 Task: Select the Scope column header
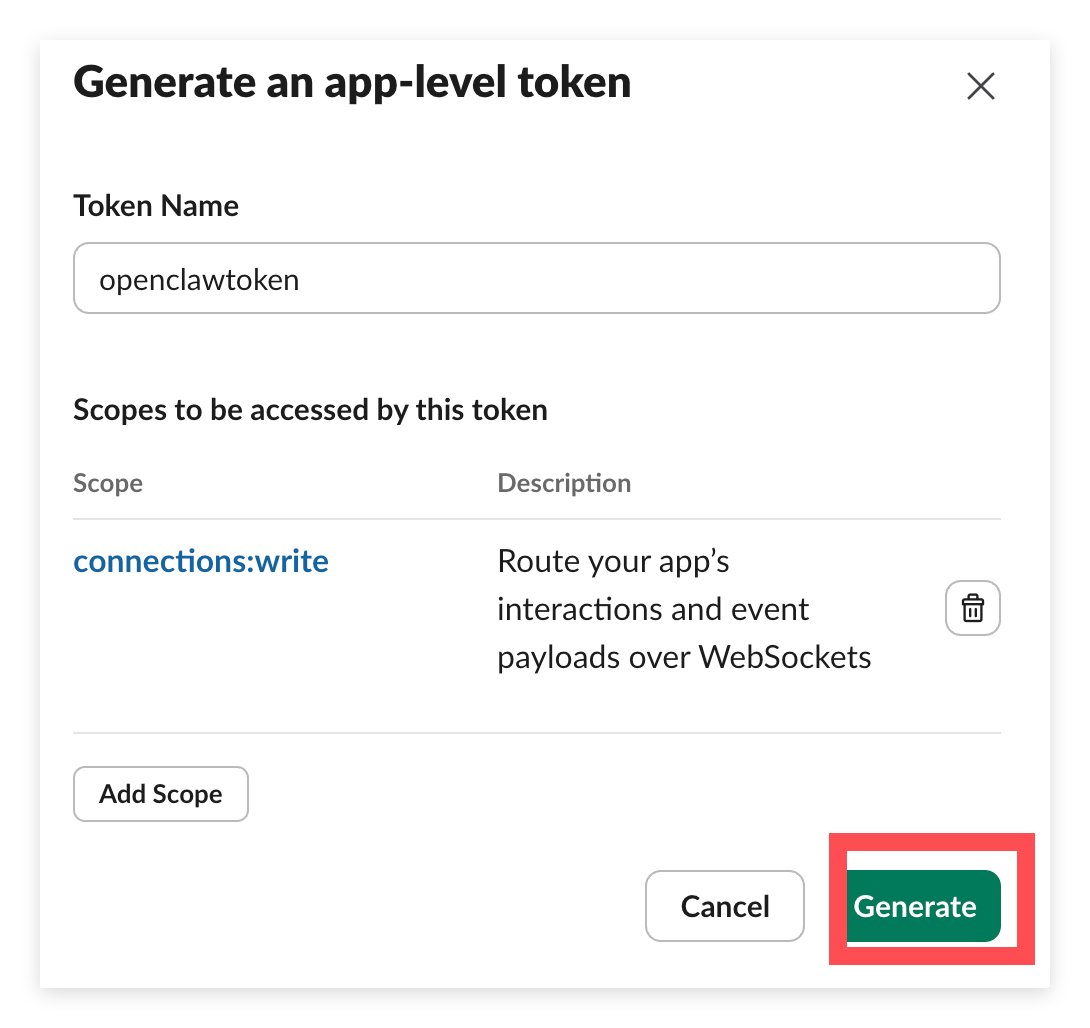pos(108,484)
